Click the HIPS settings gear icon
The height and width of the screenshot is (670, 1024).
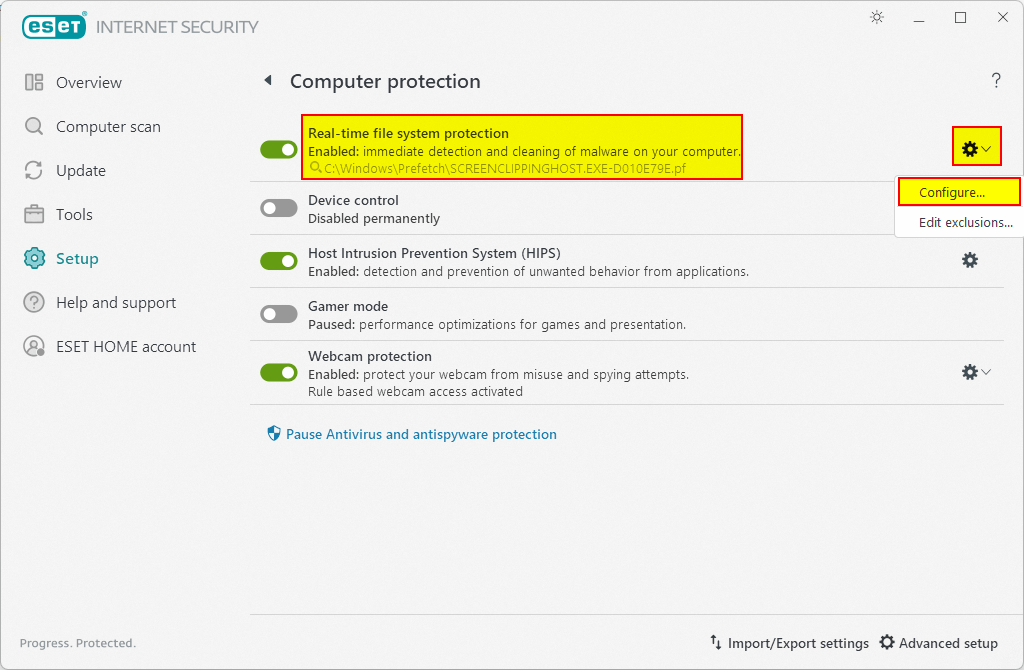[x=969, y=260]
